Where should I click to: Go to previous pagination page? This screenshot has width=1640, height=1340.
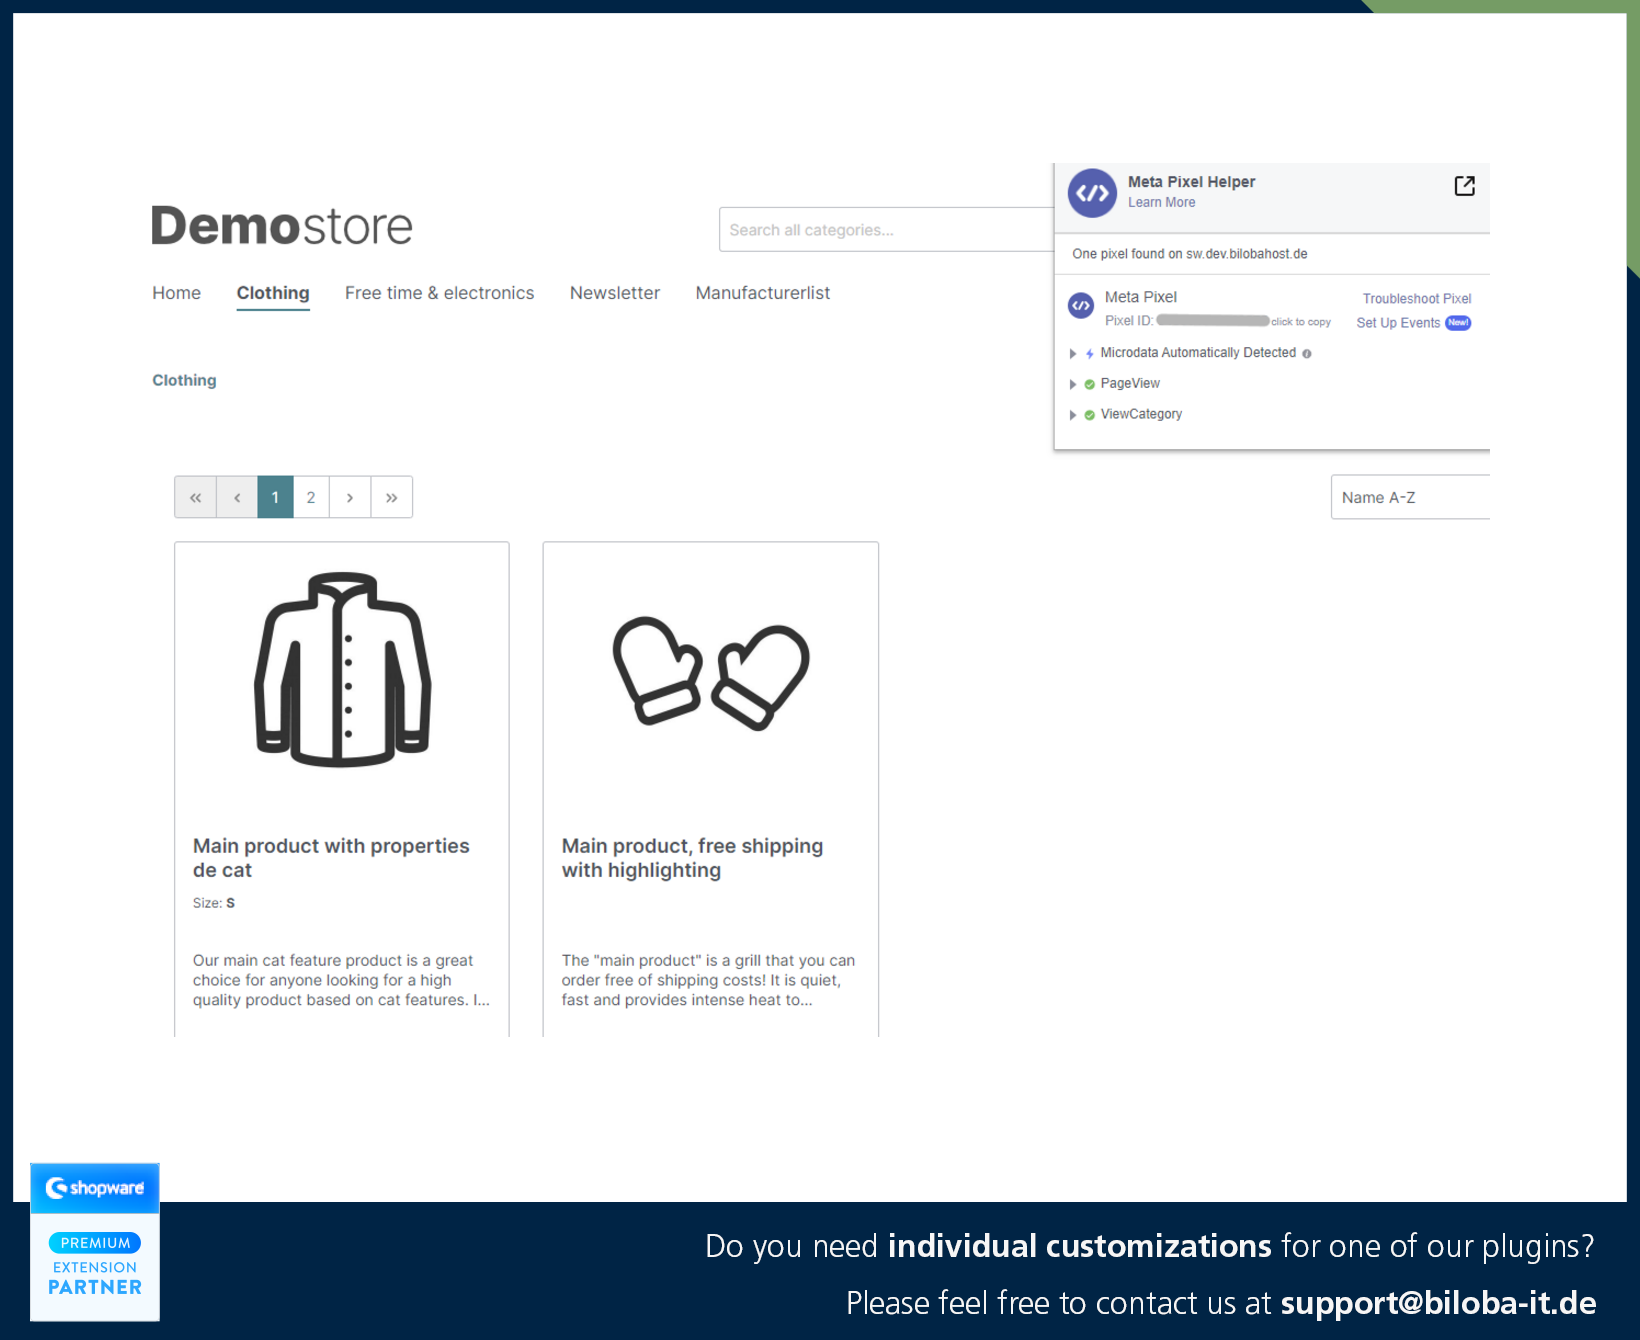(x=237, y=497)
